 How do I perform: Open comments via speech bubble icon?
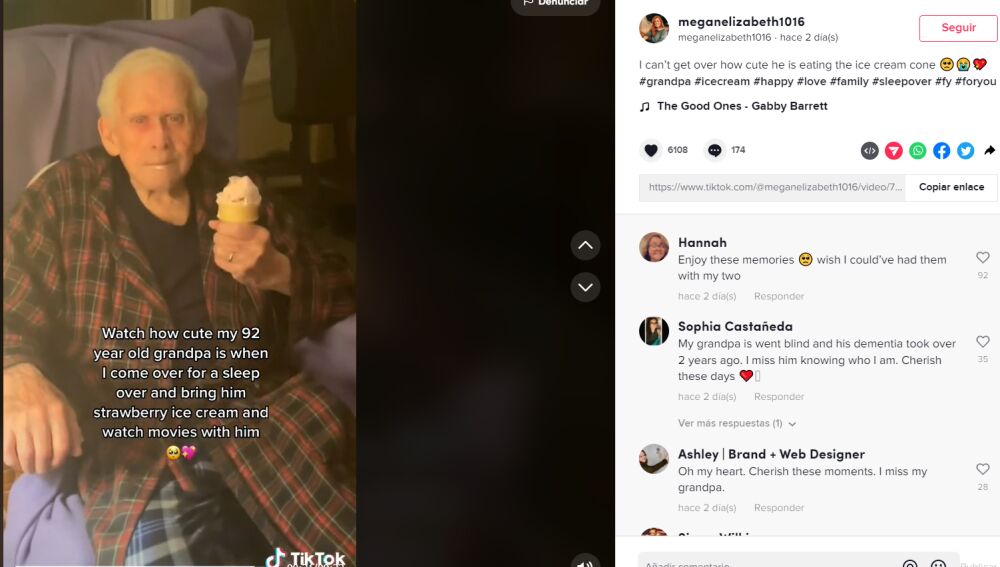[x=714, y=150]
